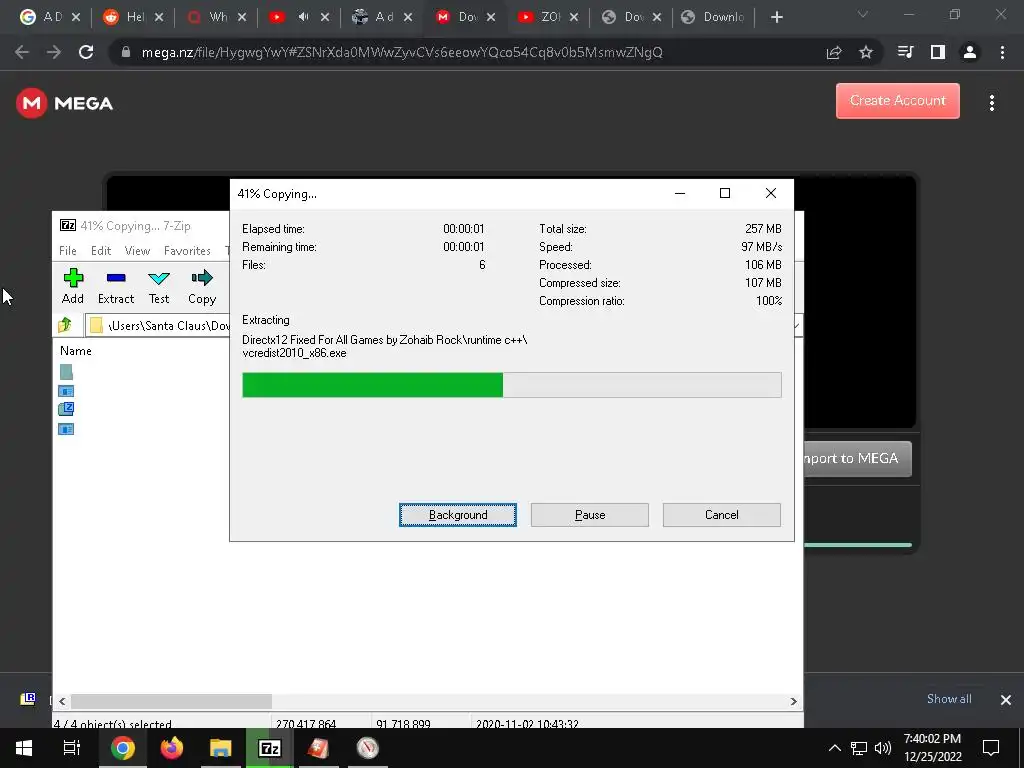Click the Add toolbar icon in 7-Zip

(72, 286)
